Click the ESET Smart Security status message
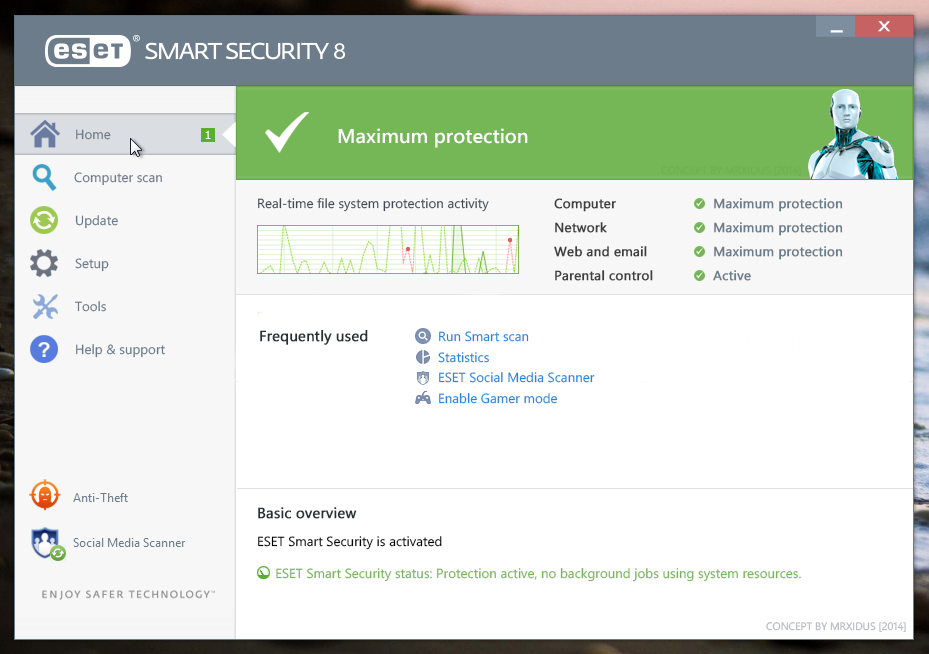Image resolution: width=929 pixels, height=654 pixels. coord(538,574)
